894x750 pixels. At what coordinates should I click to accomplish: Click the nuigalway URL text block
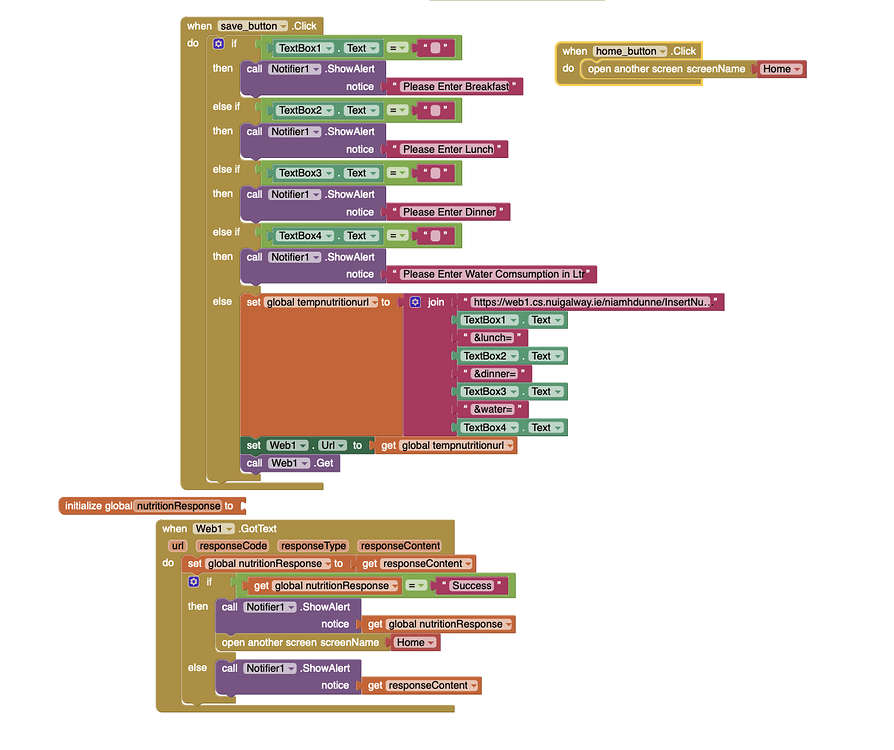tap(590, 302)
